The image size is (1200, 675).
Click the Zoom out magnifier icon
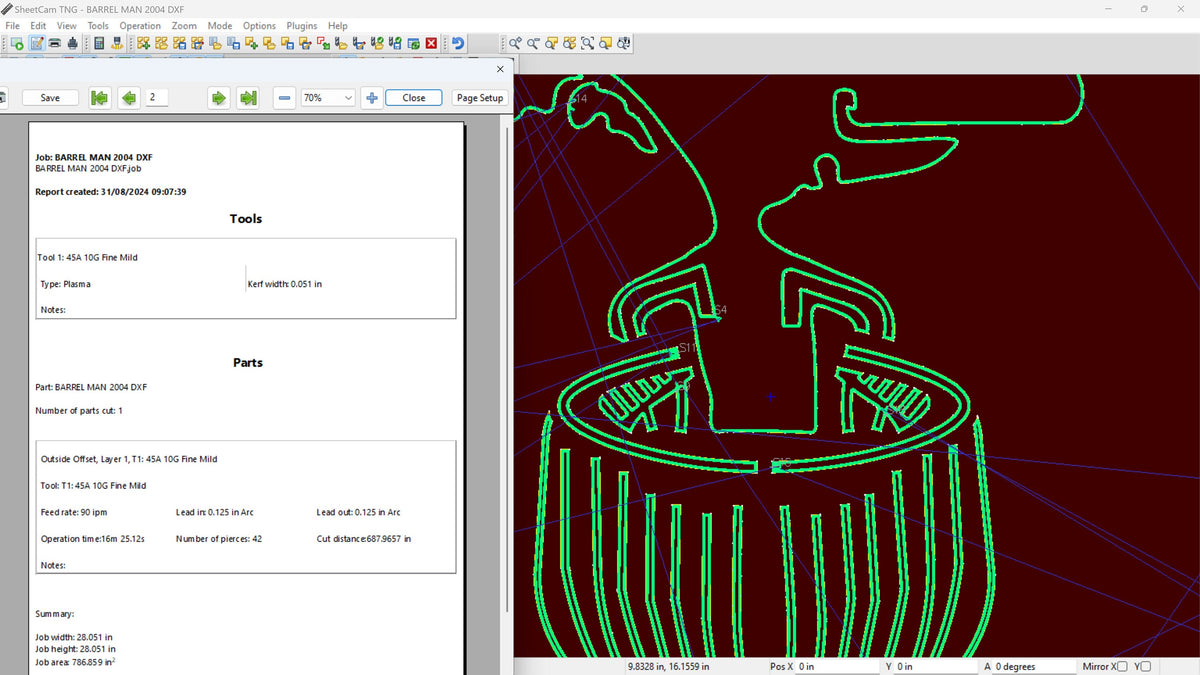[x=532, y=44]
